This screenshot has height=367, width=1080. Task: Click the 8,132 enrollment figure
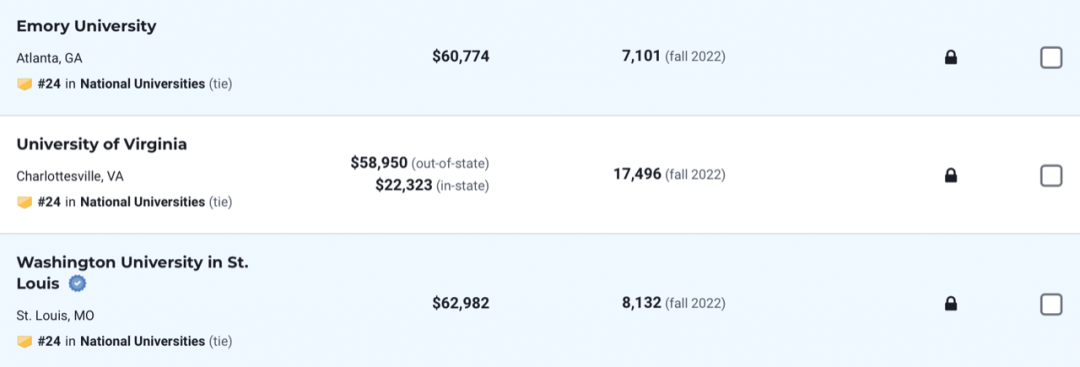641,303
